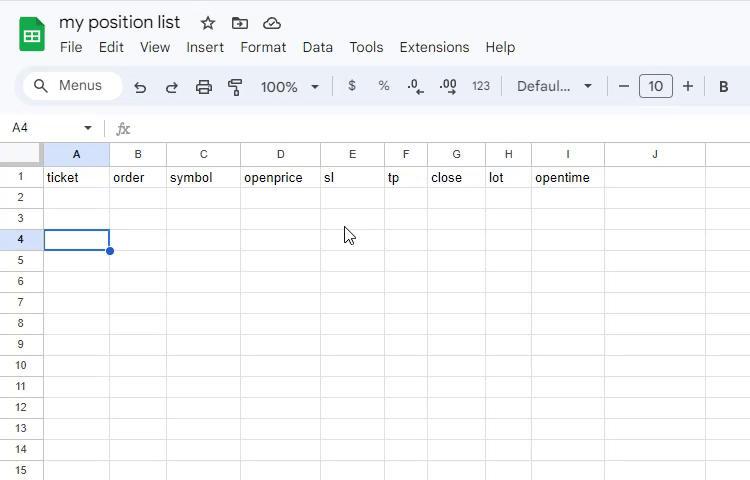Open the Edit menu

pyautogui.click(x=111, y=47)
